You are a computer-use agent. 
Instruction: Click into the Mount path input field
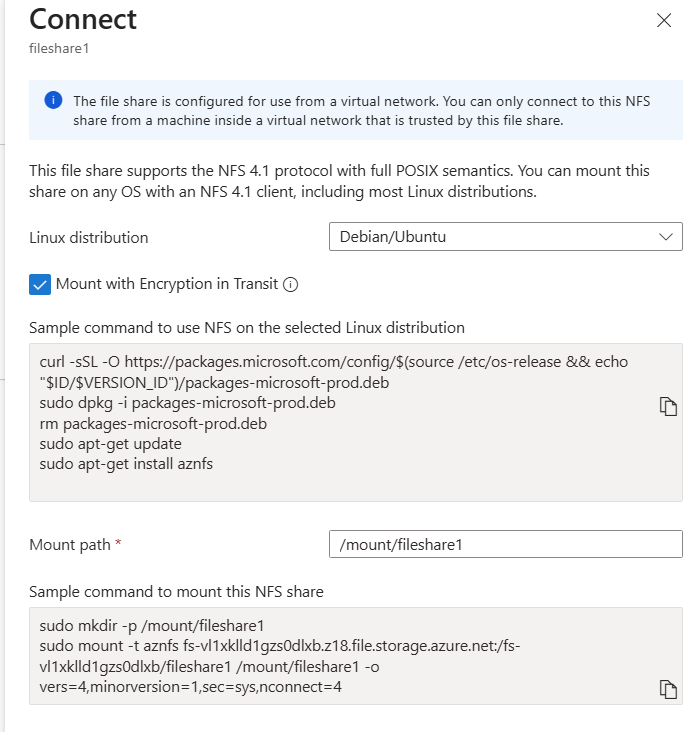505,545
